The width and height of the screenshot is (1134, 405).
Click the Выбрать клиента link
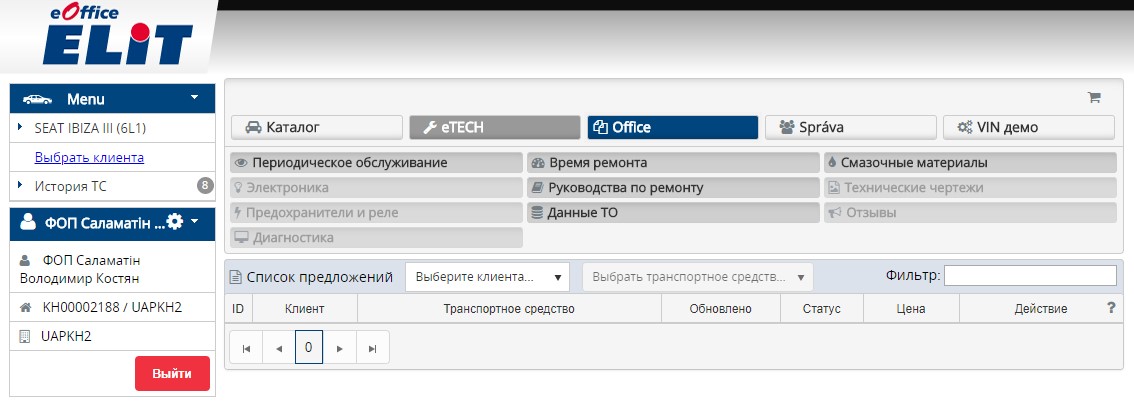tap(89, 157)
